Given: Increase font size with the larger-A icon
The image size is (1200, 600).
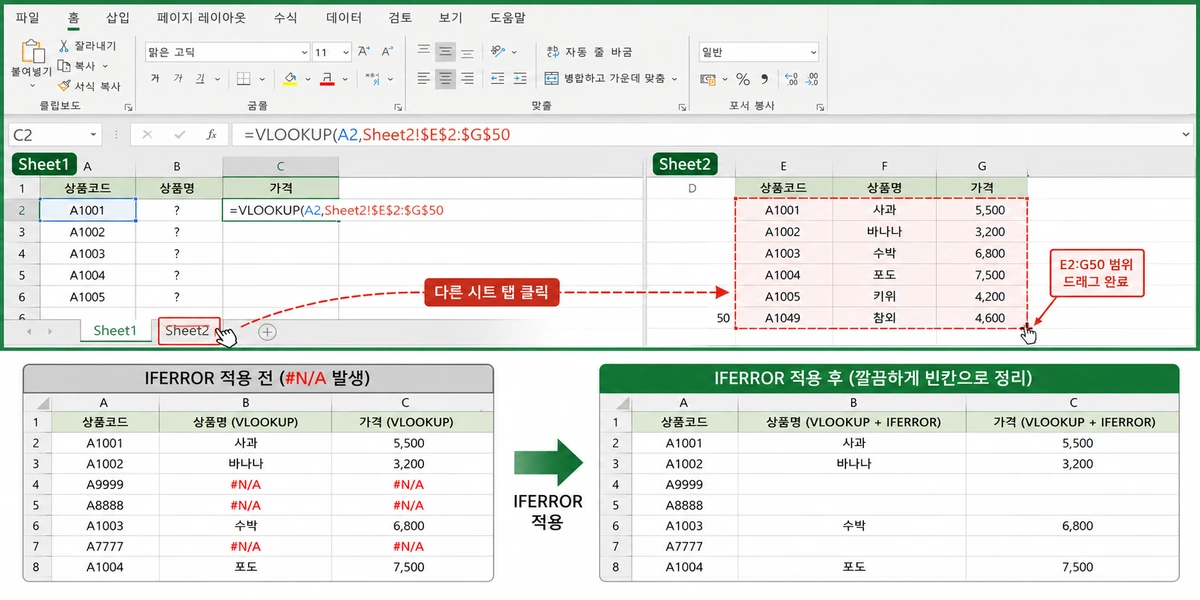Looking at the screenshot, I should point(363,52).
